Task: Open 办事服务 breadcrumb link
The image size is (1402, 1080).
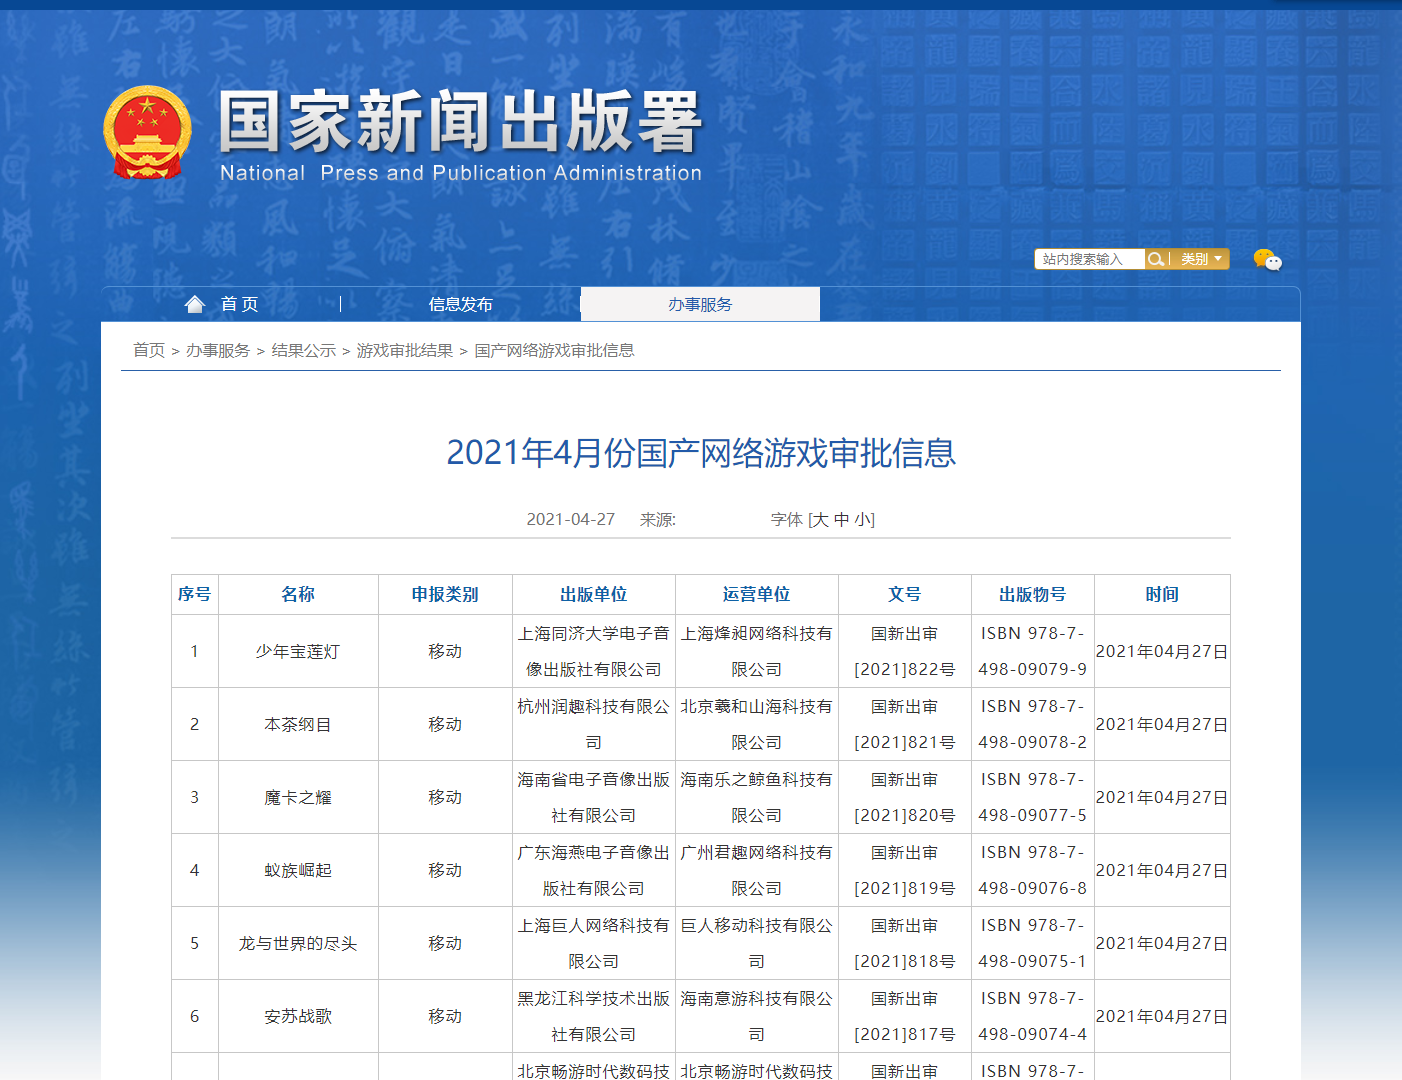Action: click(218, 350)
